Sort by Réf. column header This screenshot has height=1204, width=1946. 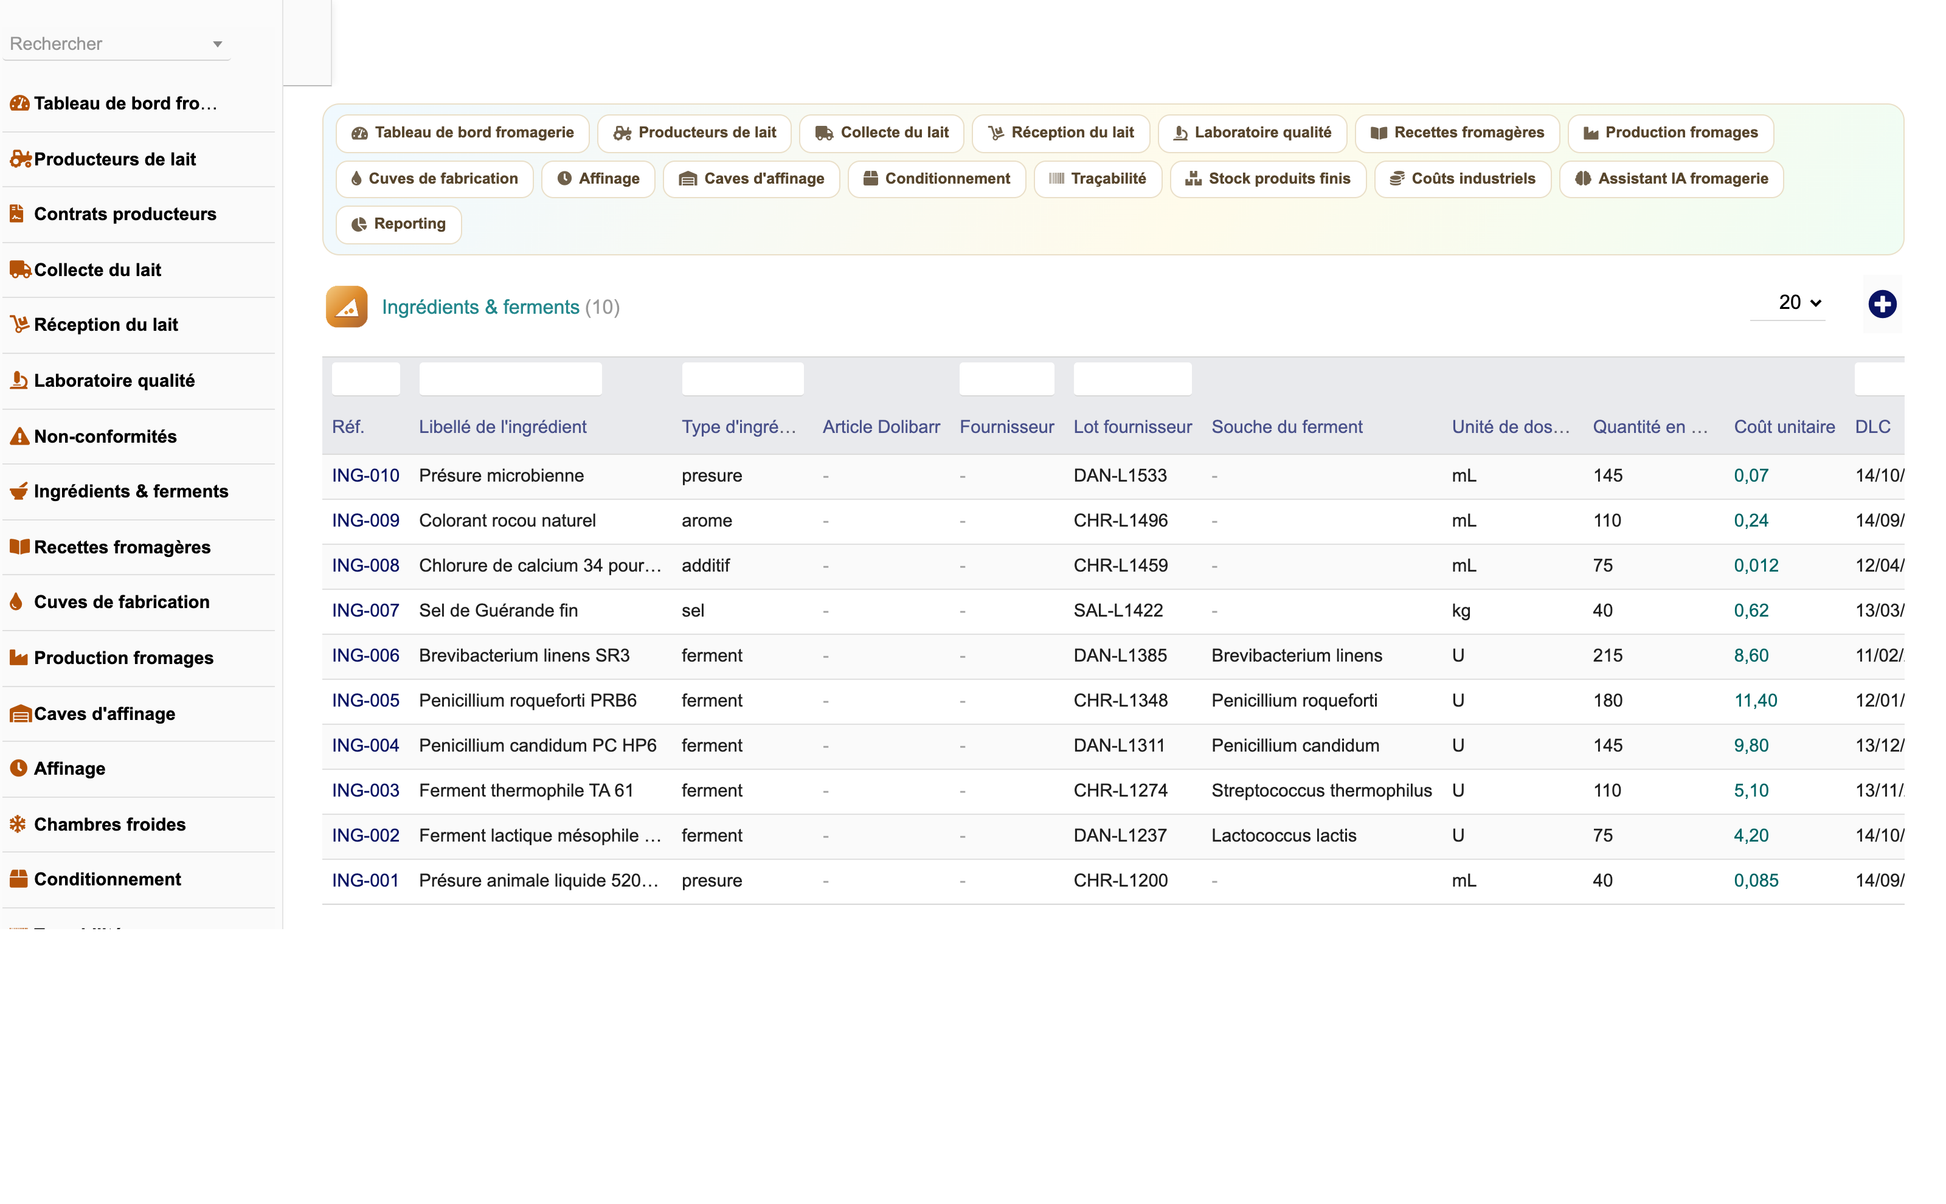(x=348, y=427)
